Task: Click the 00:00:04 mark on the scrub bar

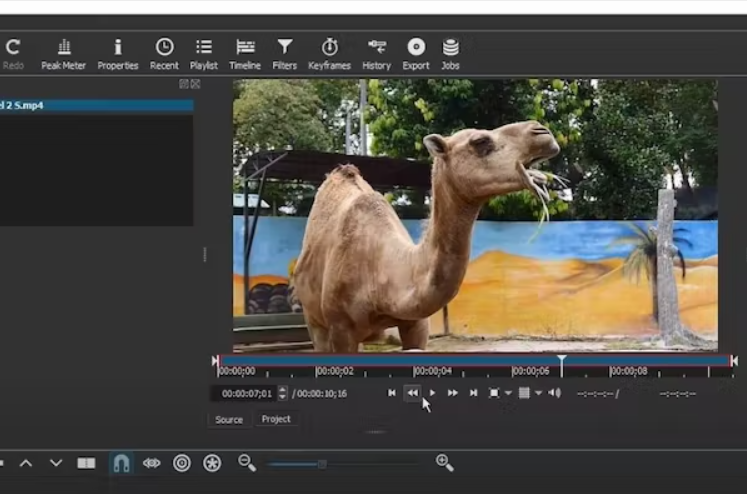Action: [432, 371]
